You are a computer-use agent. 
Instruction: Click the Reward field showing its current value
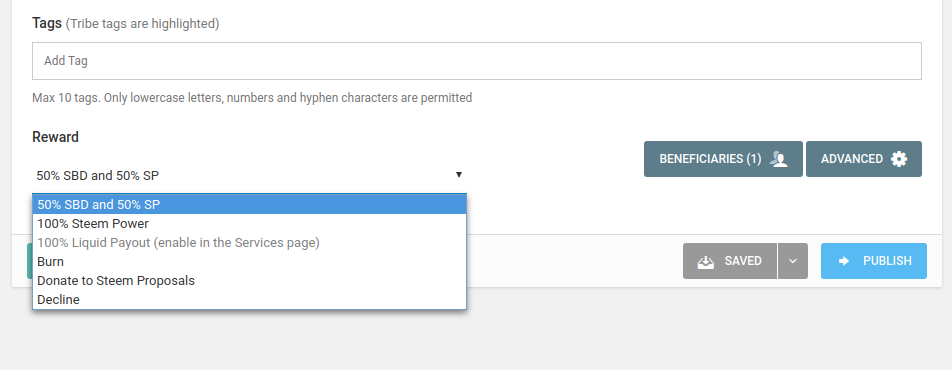(x=250, y=176)
